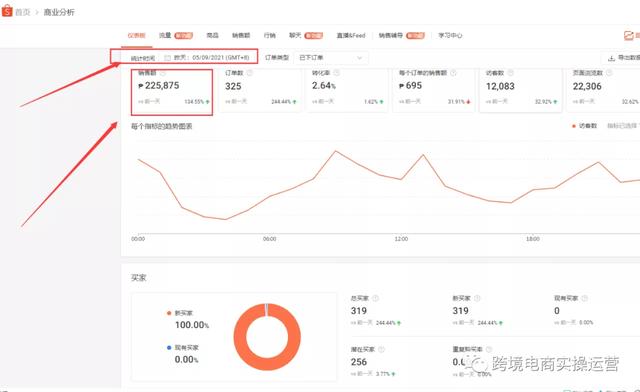Click the 商业分析 breadcrumb text

[59, 12]
